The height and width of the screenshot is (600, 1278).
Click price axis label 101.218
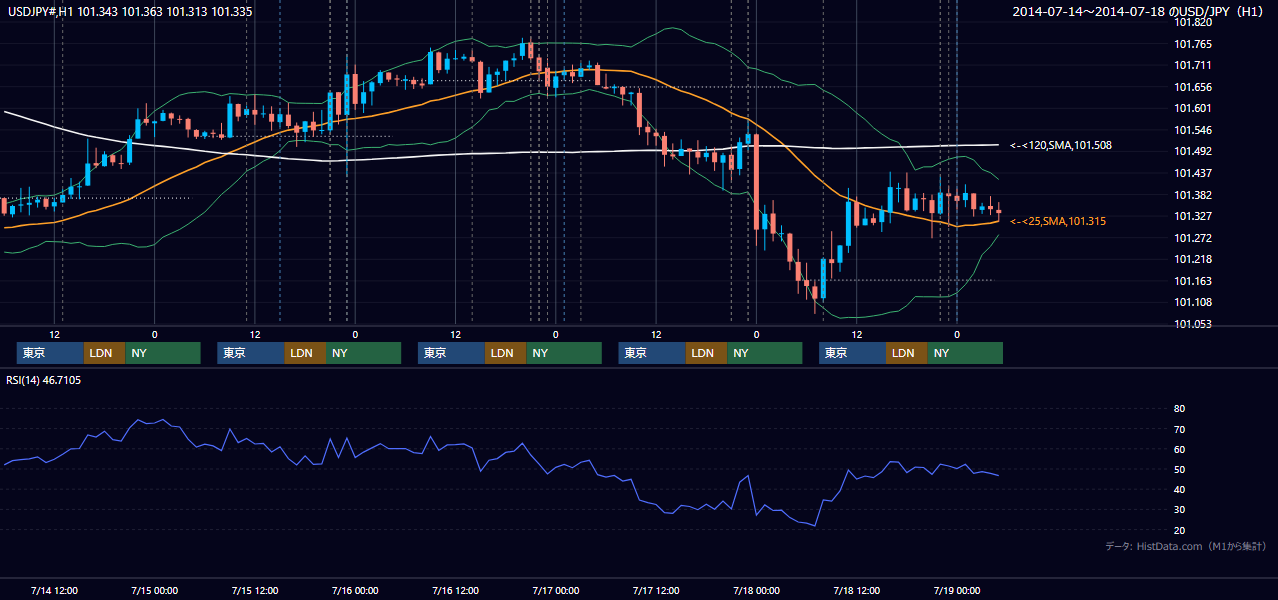pyautogui.click(x=1193, y=259)
